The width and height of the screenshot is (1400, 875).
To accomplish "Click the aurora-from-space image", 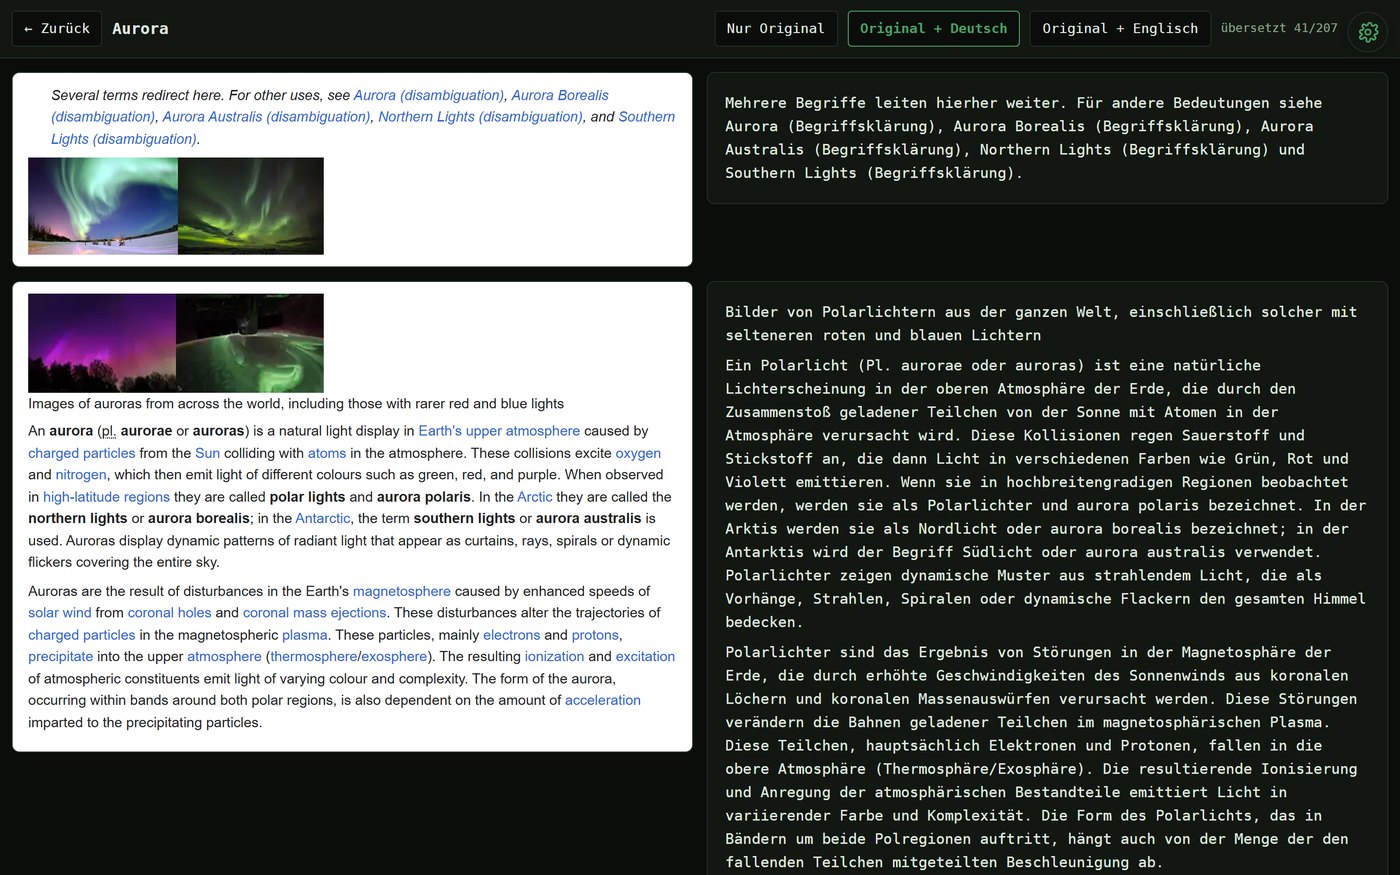I will pyautogui.click(x=250, y=343).
